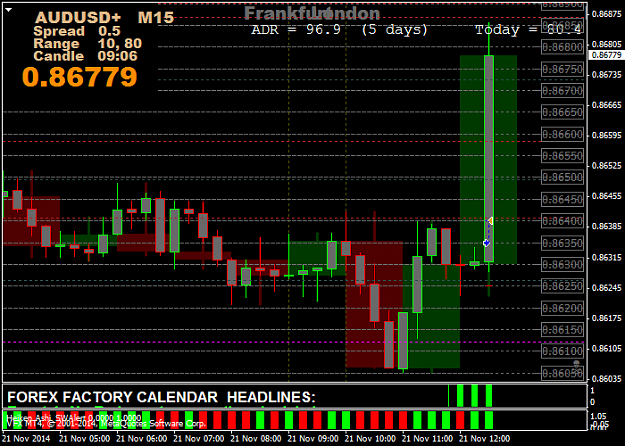The height and width of the screenshot is (446, 625).
Task: Click the Heiken Ashi SWAlert indicator label
Action: click(x=74, y=417)
